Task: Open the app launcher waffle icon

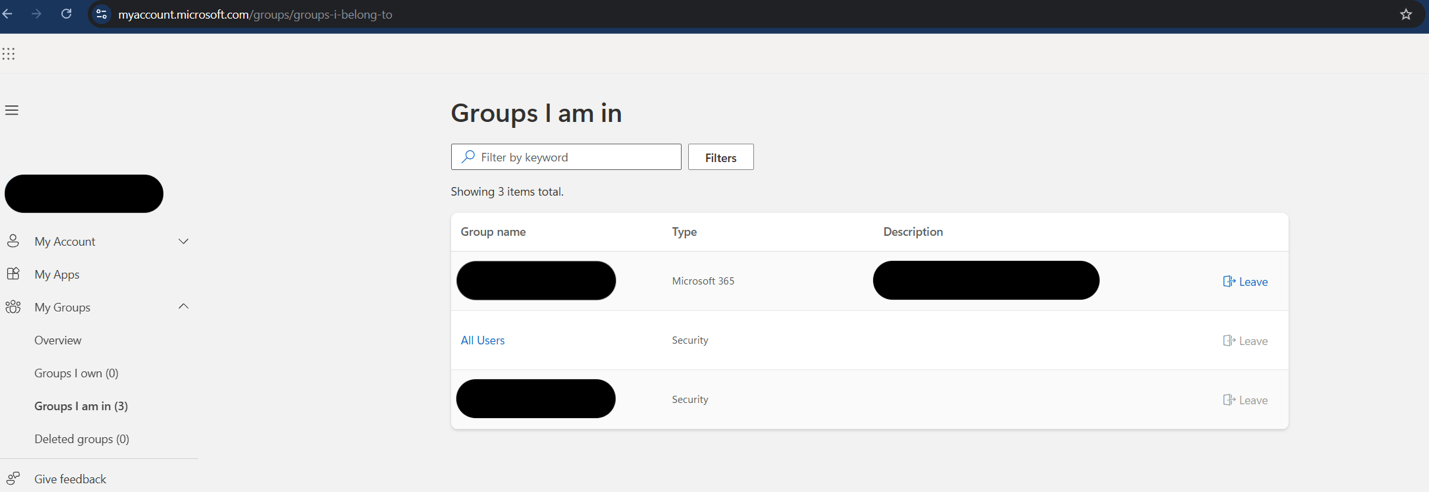Action: (x=8, y=54)
